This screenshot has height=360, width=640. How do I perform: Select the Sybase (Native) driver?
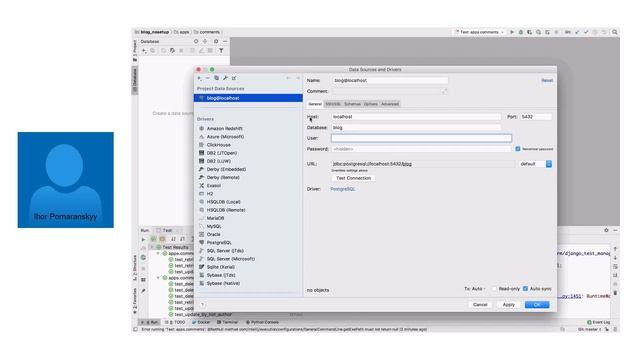[223, 283]
